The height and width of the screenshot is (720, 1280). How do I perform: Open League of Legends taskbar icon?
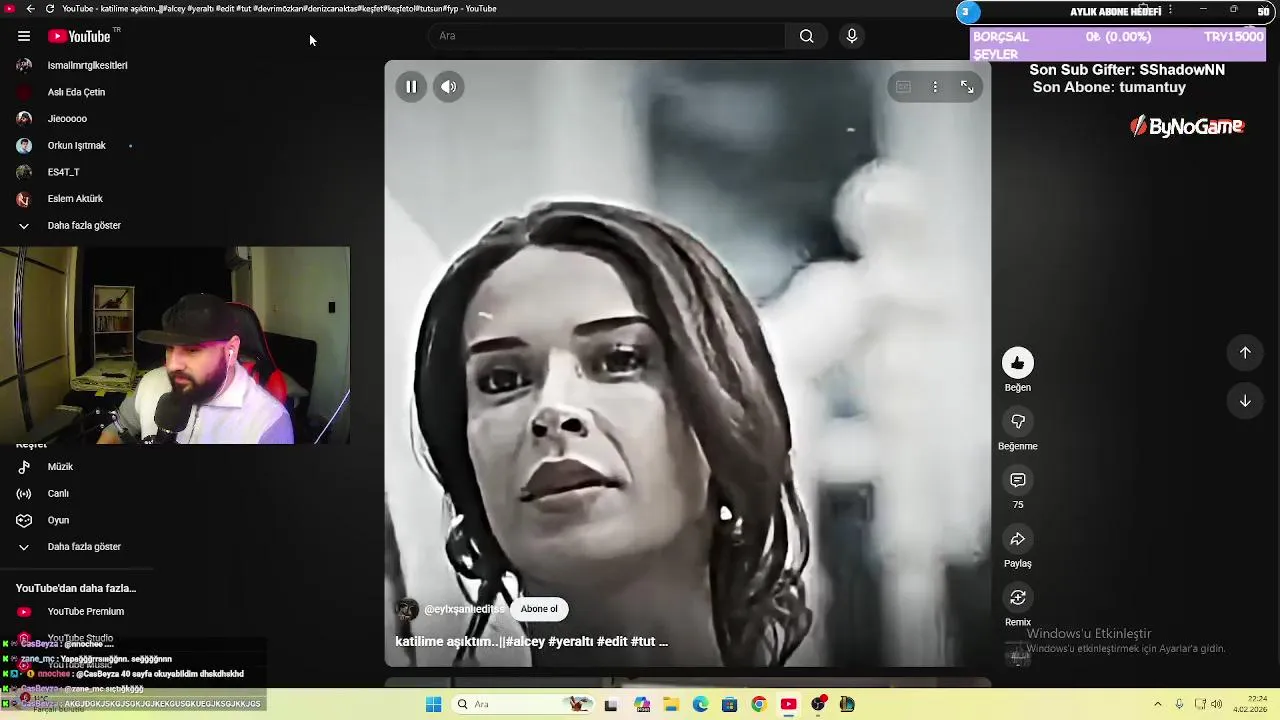click(x=847, y=705)
